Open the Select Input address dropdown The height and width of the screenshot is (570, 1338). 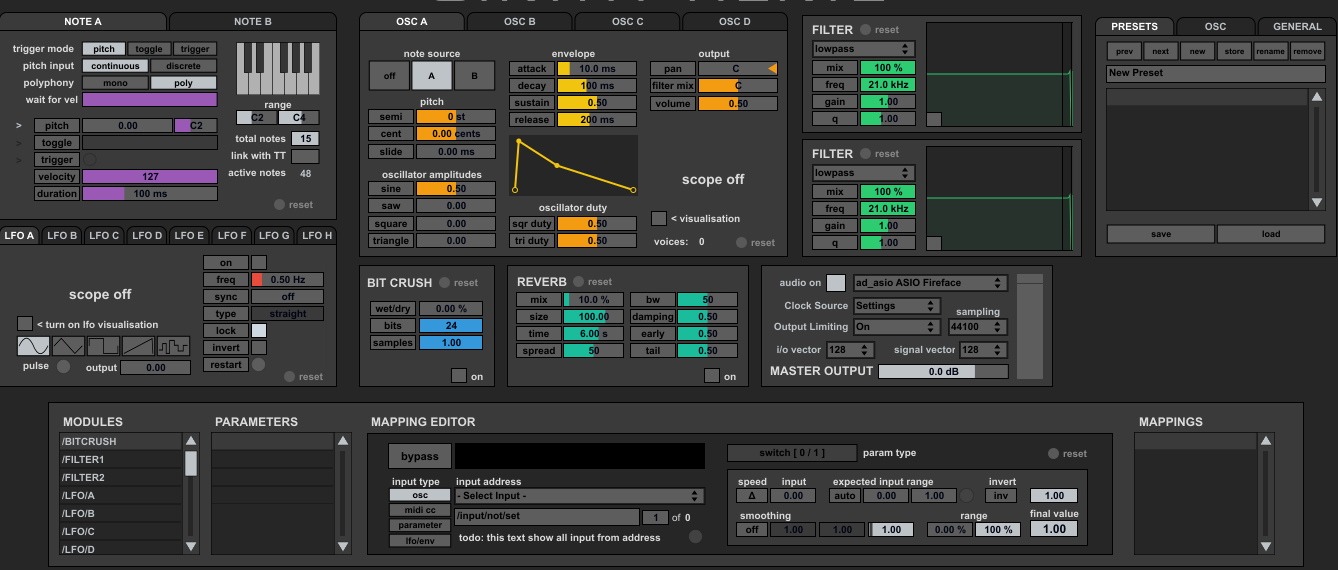pyautogui.click(x=579, y=496)
